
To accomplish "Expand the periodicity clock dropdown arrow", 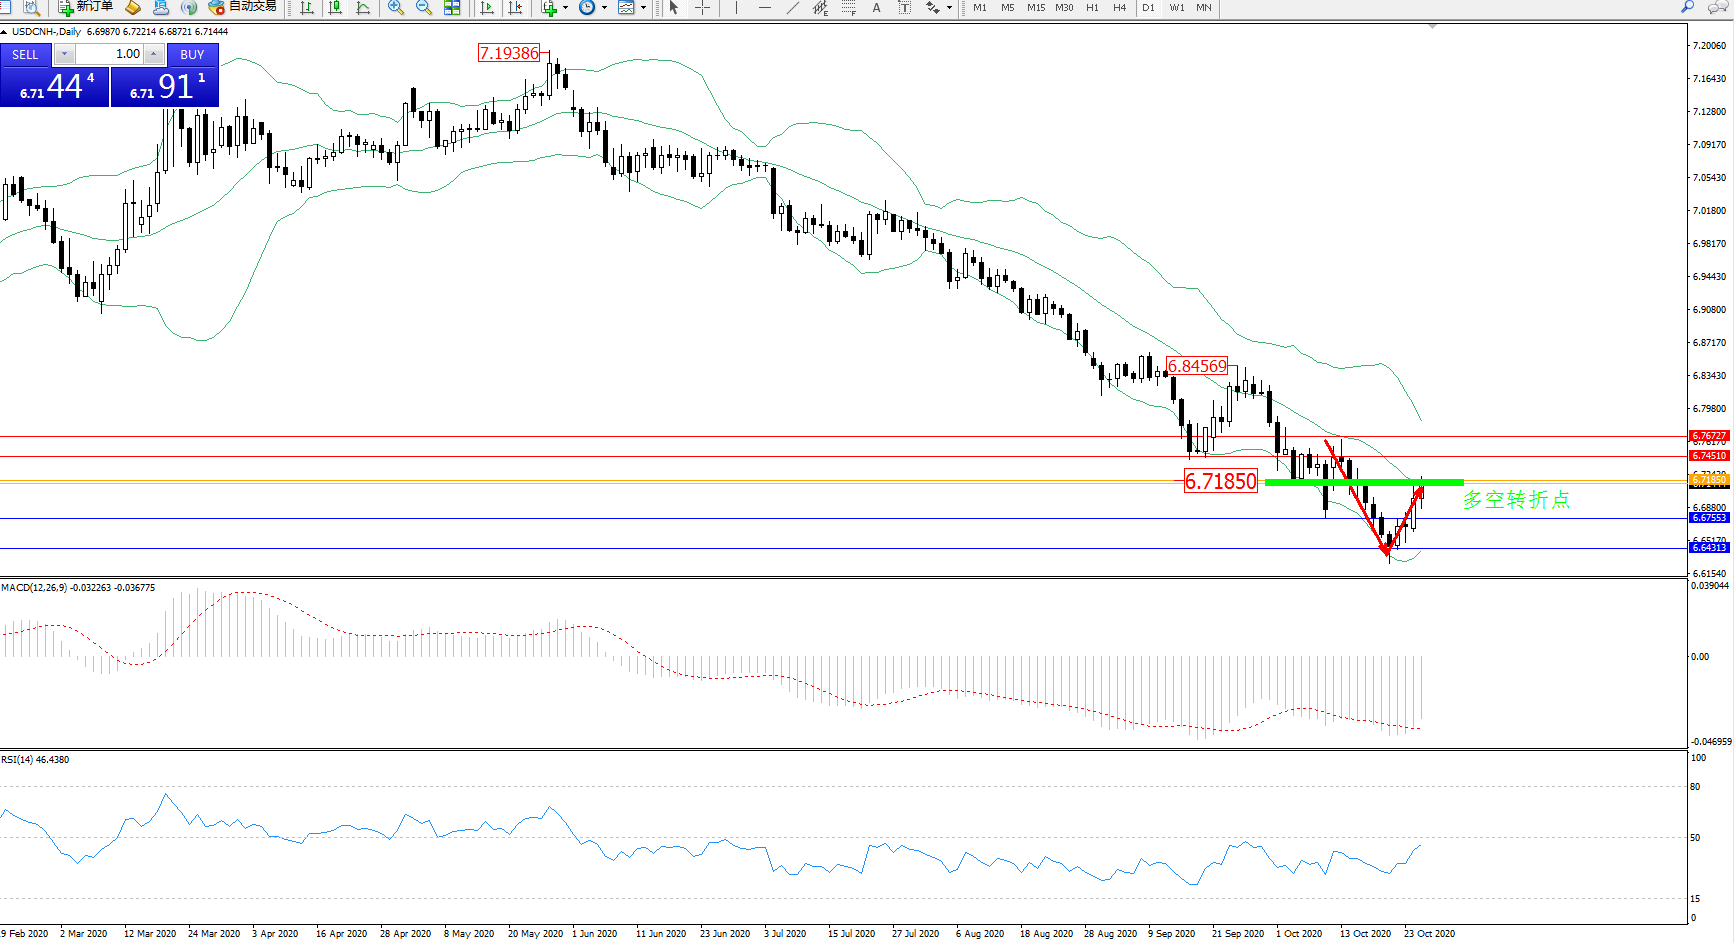I will coord(604,8).
